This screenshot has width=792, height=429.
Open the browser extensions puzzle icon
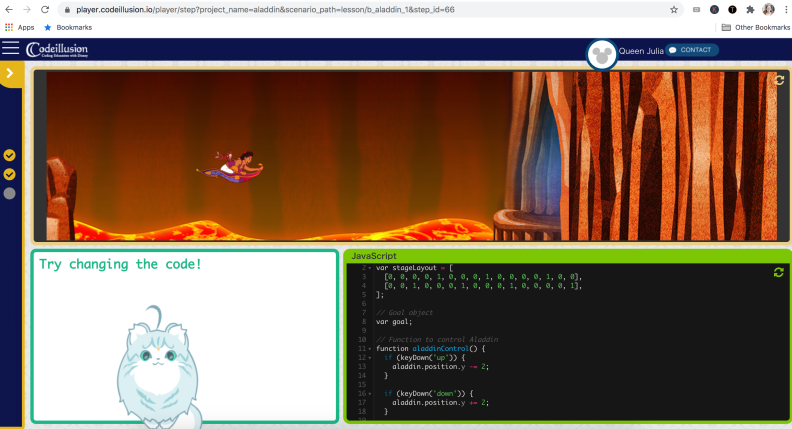750,10
